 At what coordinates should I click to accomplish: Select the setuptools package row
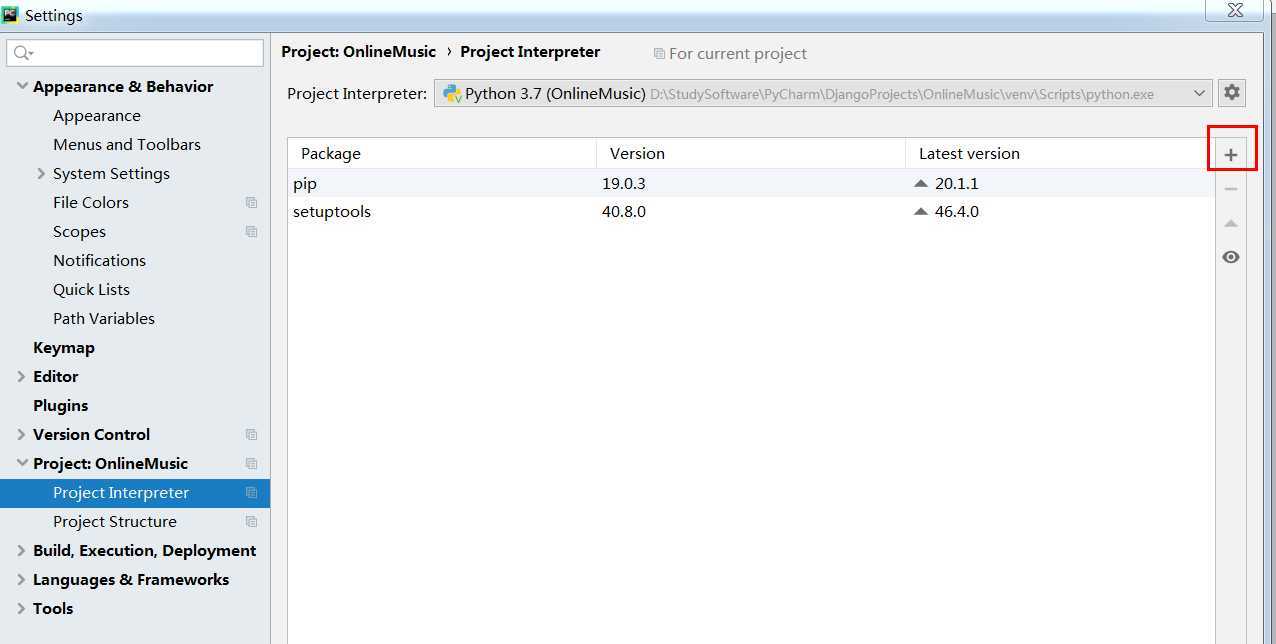click(750, 211)
